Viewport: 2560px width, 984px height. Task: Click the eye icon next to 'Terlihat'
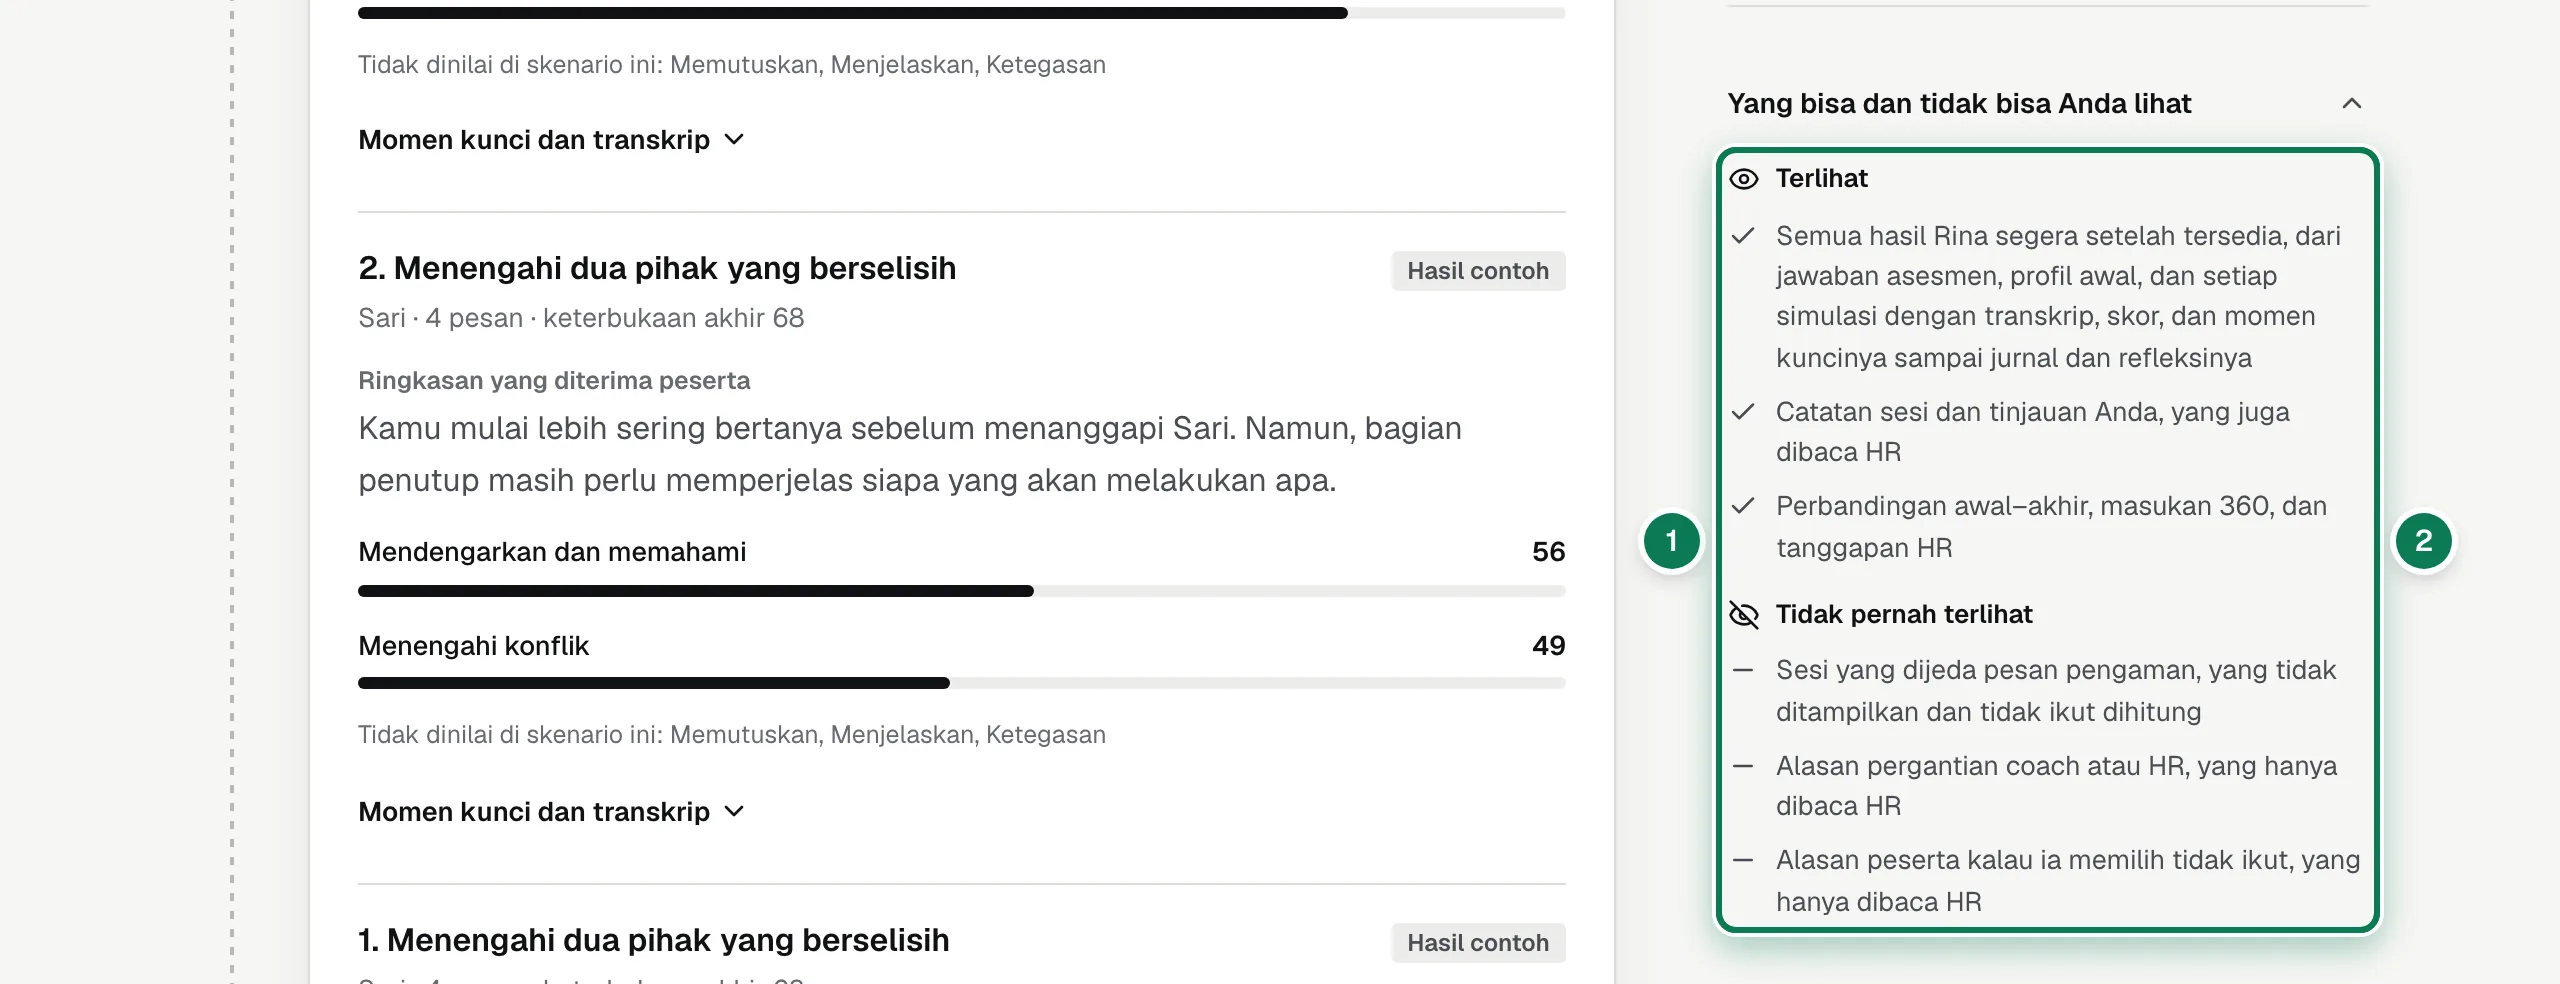[x=1744, y=179]
